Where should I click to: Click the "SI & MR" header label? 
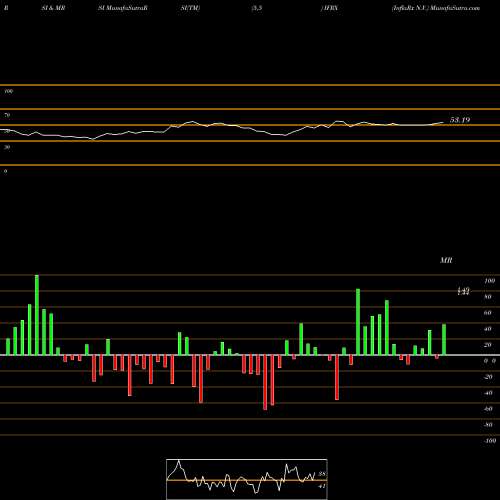point(53,8)
